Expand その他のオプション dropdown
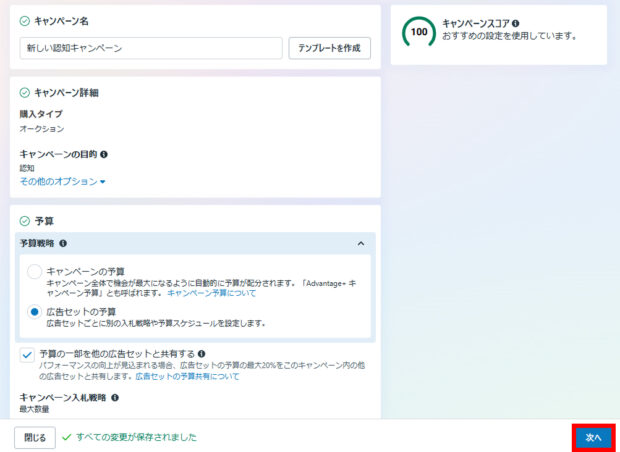This screenshot has height=452, width=620. (x=62, y=182)
